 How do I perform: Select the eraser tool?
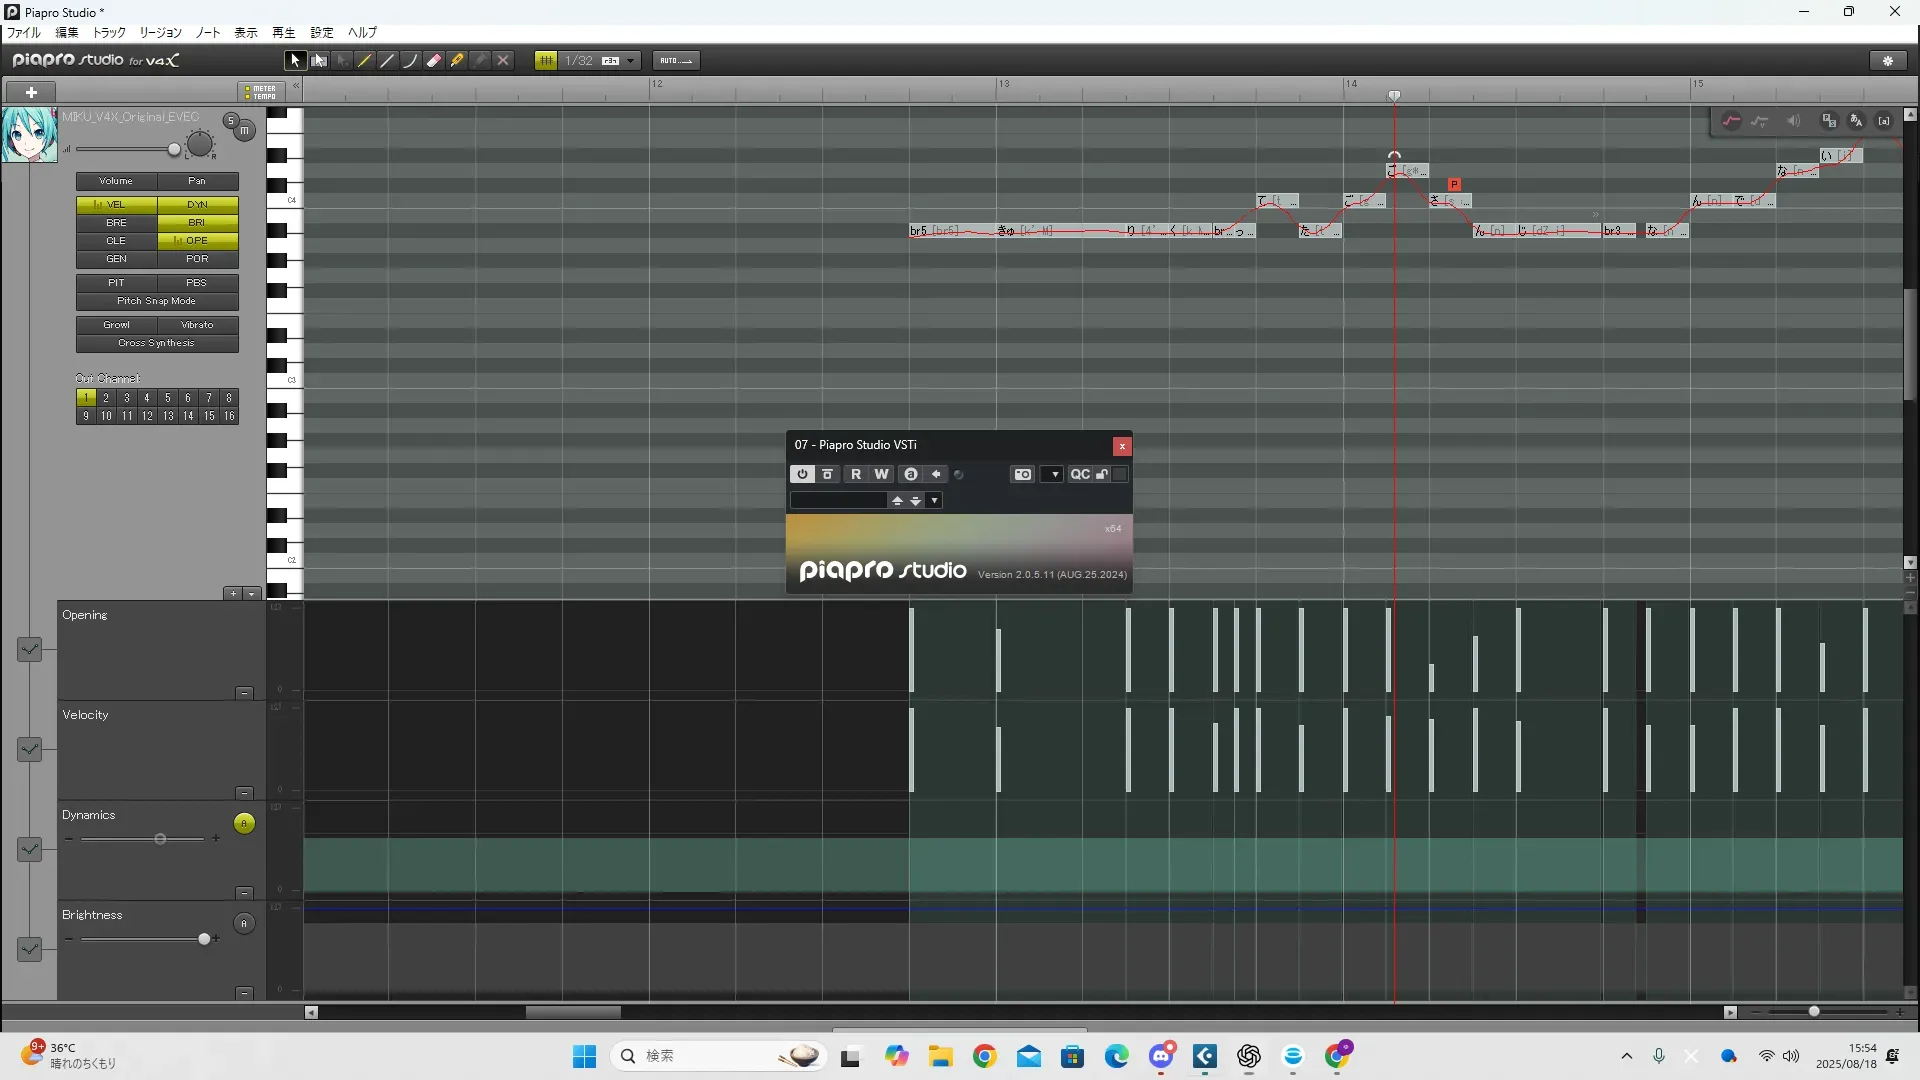click(434, 61)
